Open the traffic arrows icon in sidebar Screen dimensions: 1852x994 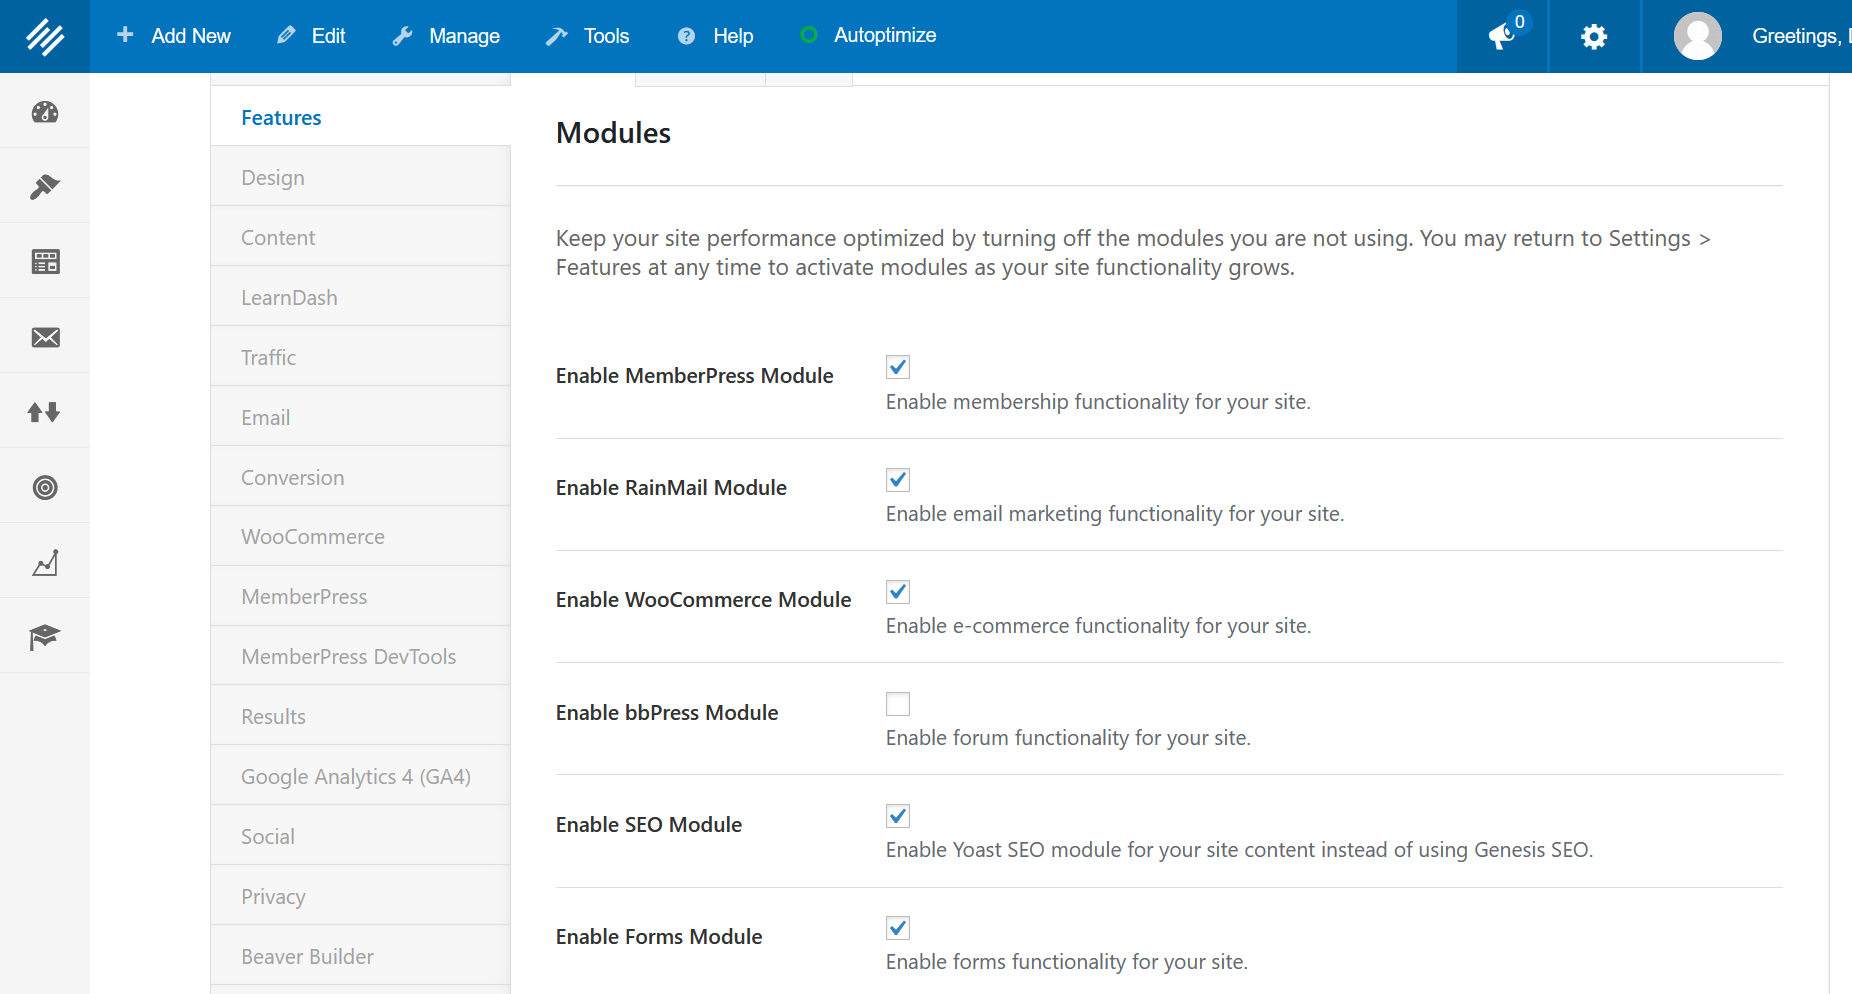(x=45, y=412)
